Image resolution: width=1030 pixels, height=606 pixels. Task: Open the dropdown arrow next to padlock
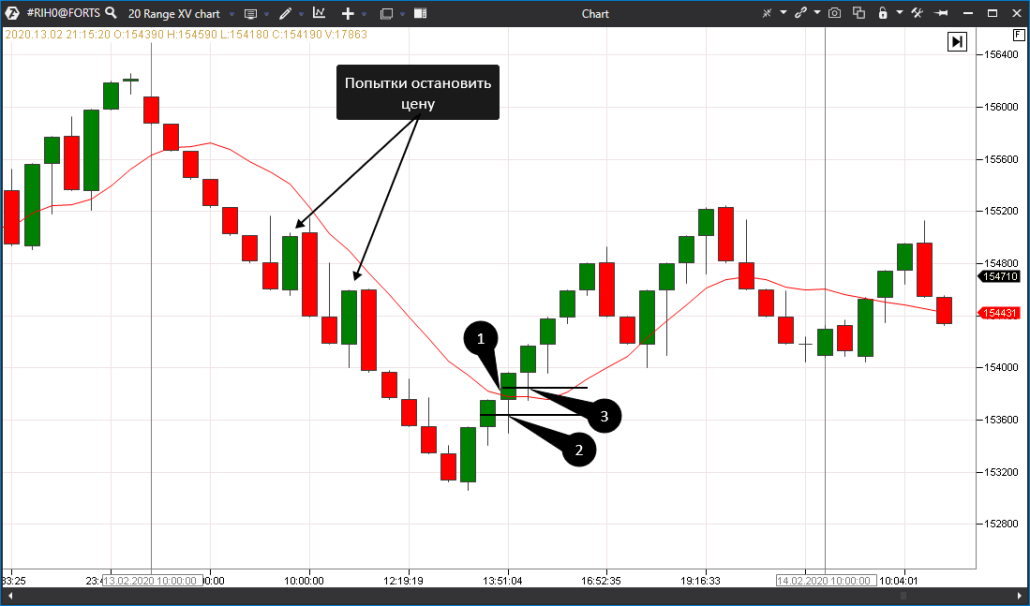898,15
